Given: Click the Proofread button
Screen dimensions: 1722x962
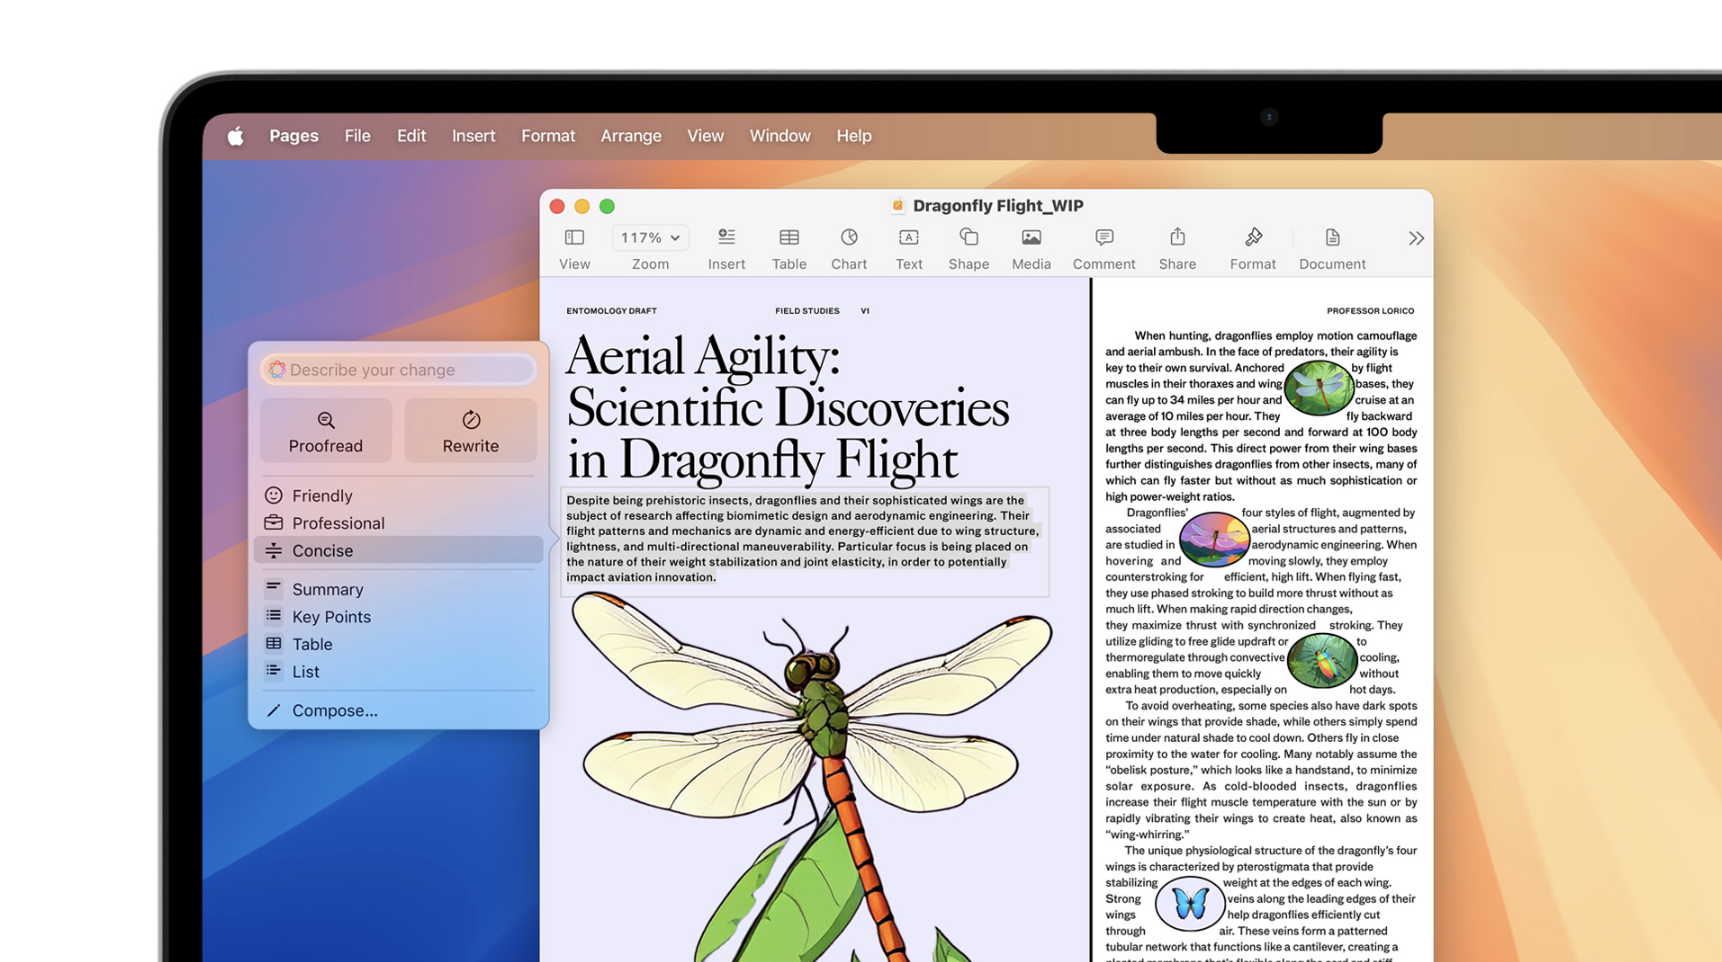Looking at the screenshot, I should point(326,431).
